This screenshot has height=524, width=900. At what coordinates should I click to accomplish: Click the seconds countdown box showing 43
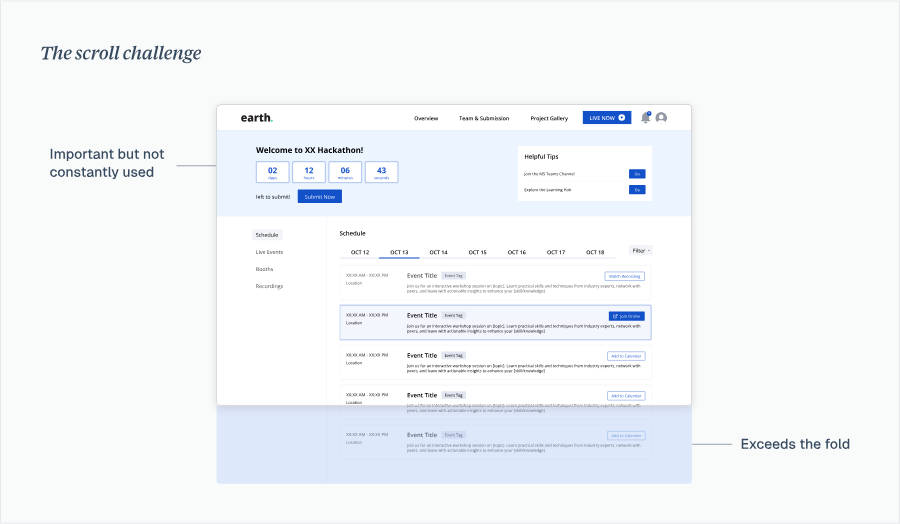(x=382, y=172)
